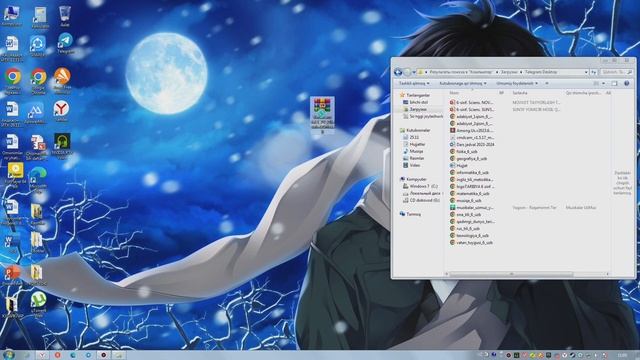This screenshot has width=640, height=360.
Task: Select matematika_6_uzb file in list
Action: point(470,193)
